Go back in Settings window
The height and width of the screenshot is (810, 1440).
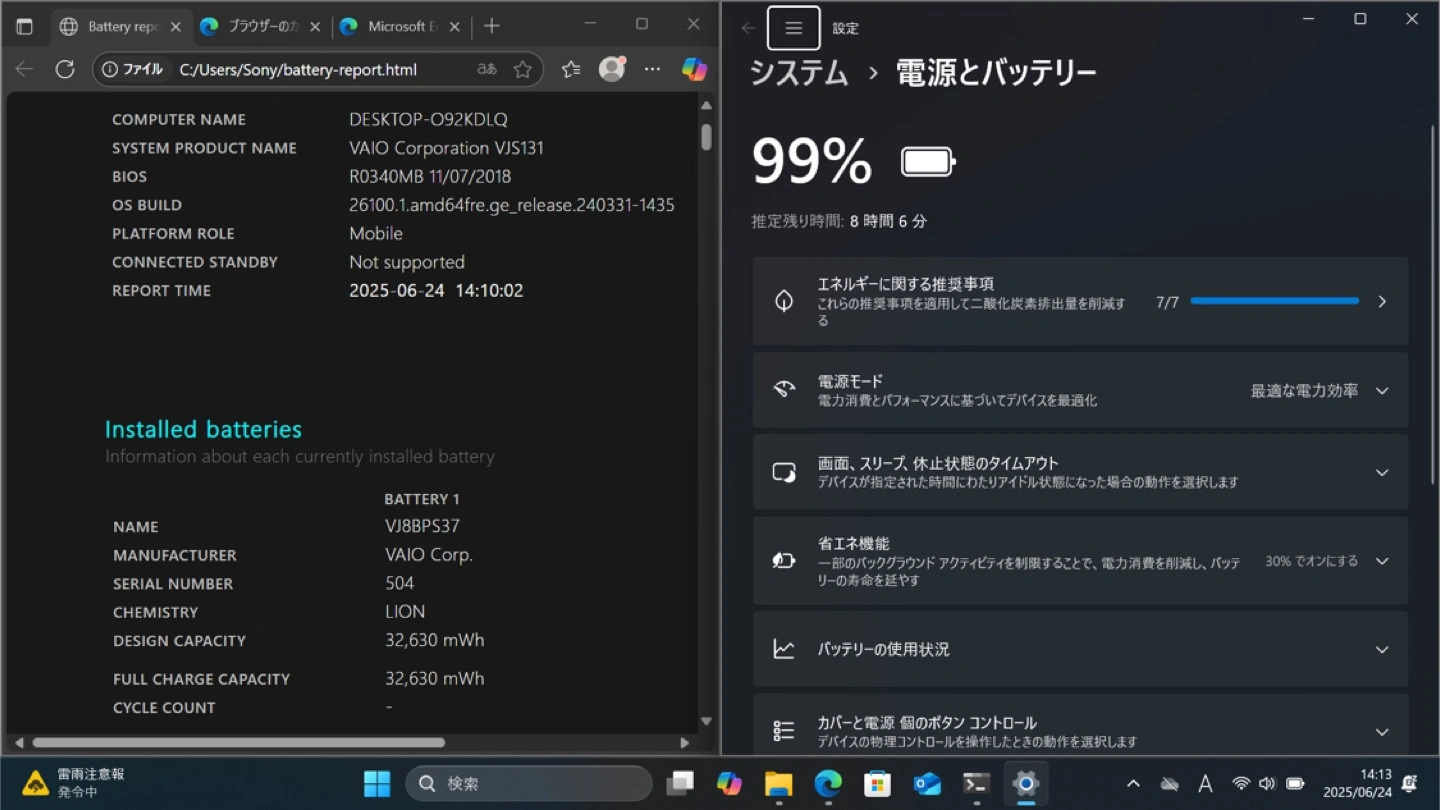click(748, 28)
